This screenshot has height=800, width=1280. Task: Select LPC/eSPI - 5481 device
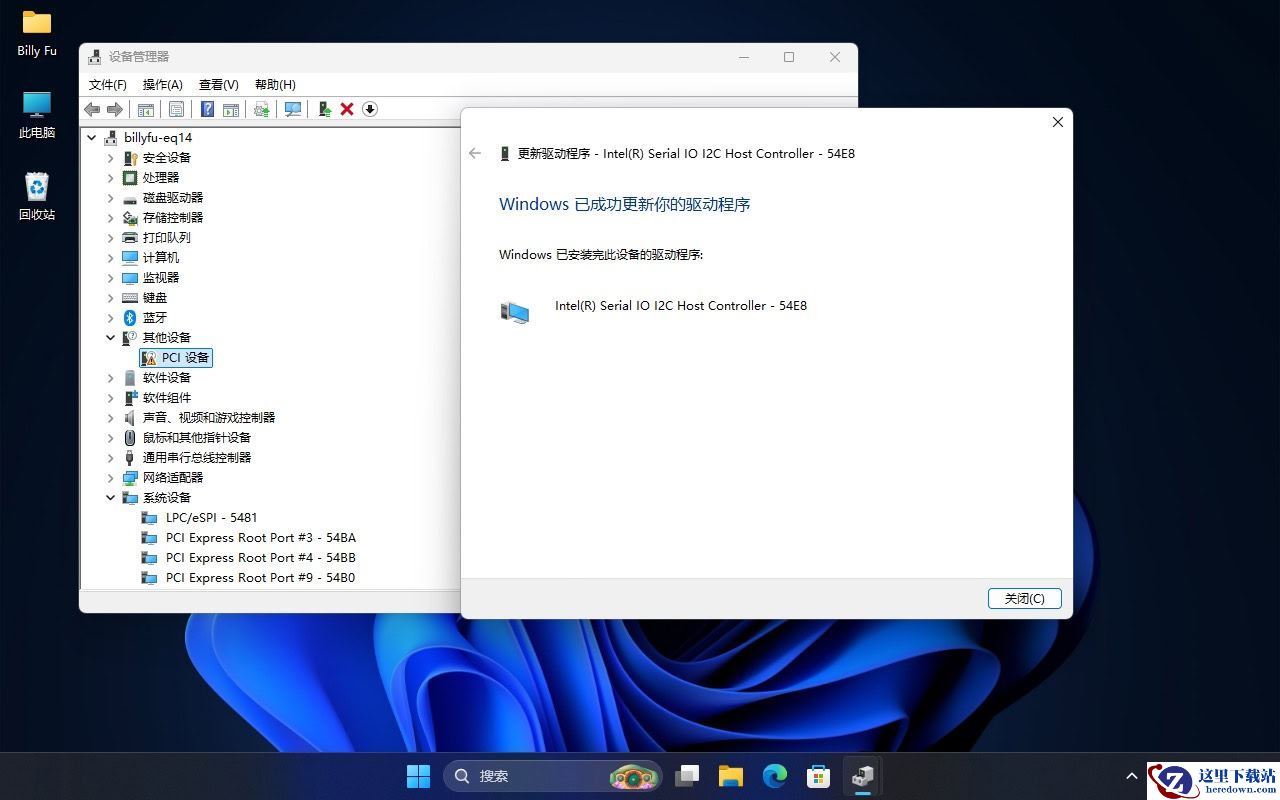[211, 518]
